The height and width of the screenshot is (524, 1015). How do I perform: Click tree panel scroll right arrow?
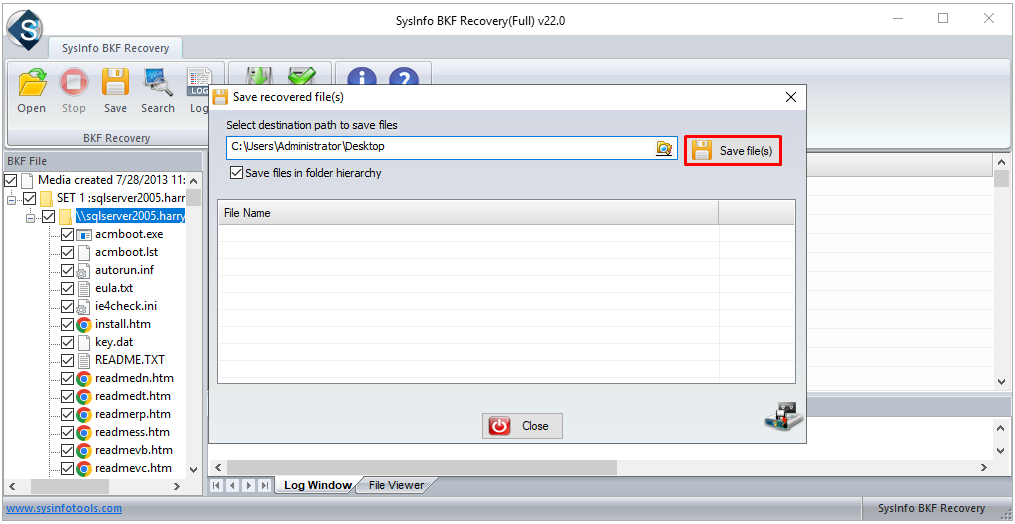click(177, 486)
